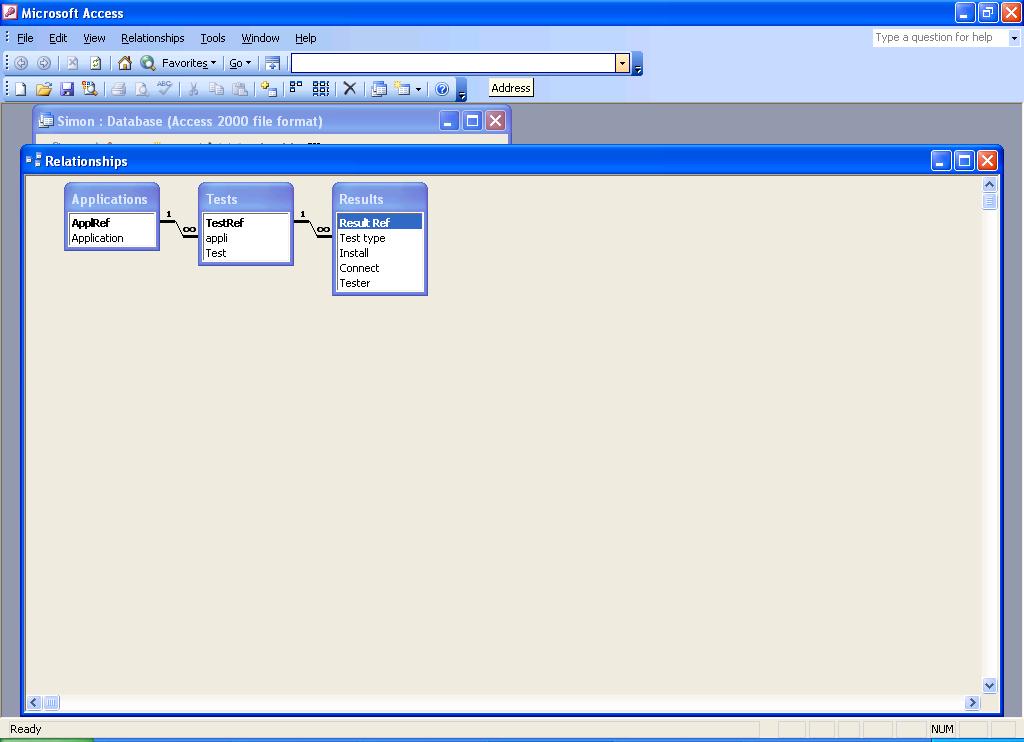Open the Window menu
Viewport: 1024px width, 742px height.
coord(261,39)
